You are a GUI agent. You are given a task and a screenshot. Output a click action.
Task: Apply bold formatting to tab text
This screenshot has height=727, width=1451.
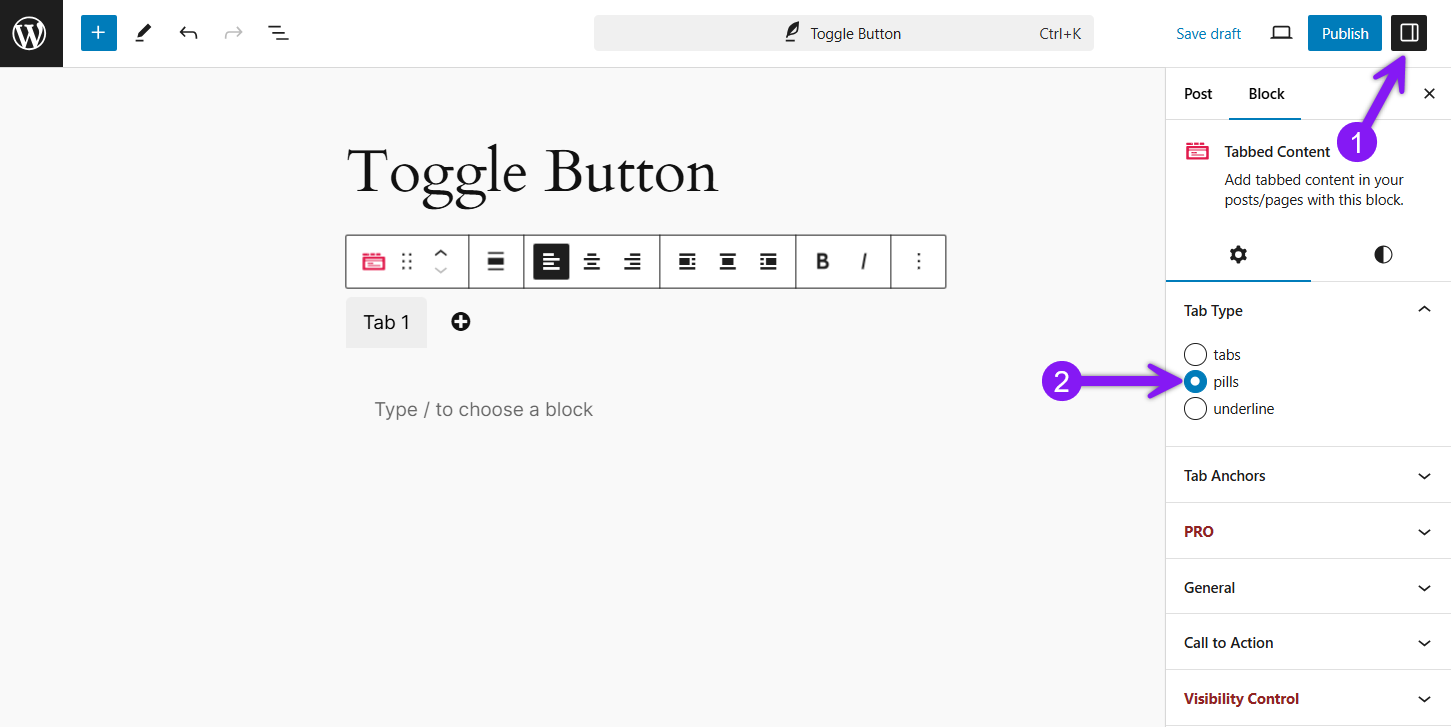(x=822, y=261)
